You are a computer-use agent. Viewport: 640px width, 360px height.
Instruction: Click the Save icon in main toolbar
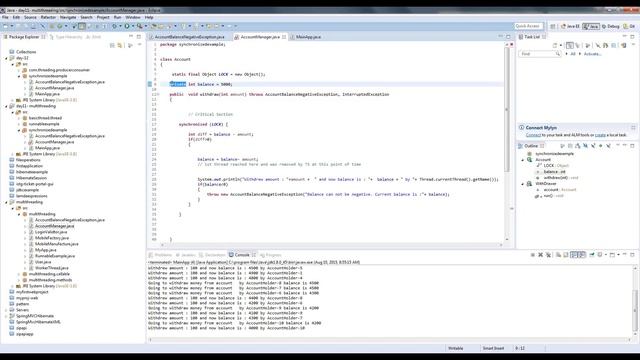(x=19, y=26)
